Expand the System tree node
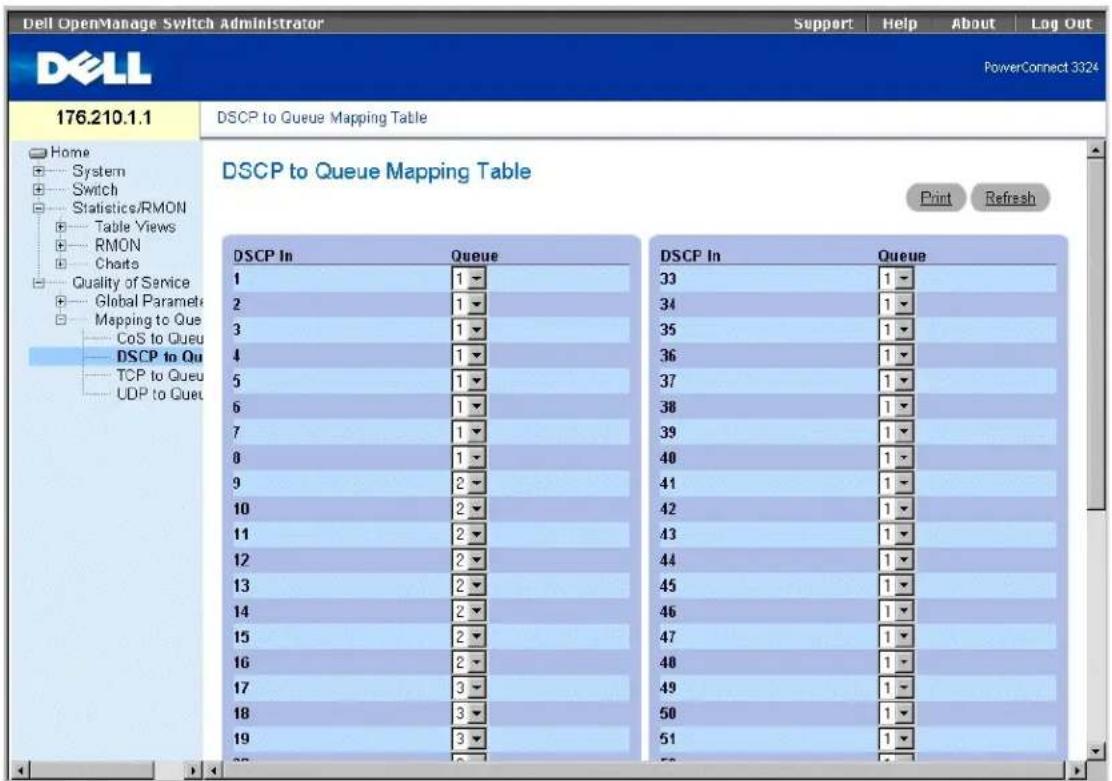 tap(39, 172)
